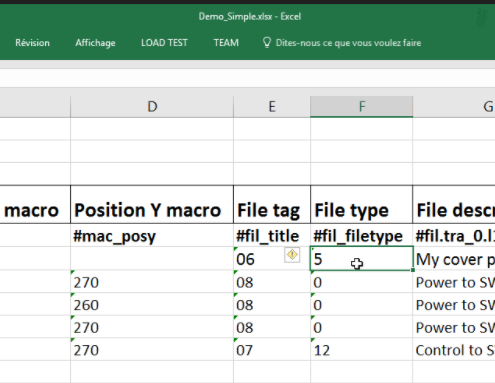The height and width of the screenshot is (383, 495).
Task: Select the "Position Y macro" header cell
Action: pos(152,204)
